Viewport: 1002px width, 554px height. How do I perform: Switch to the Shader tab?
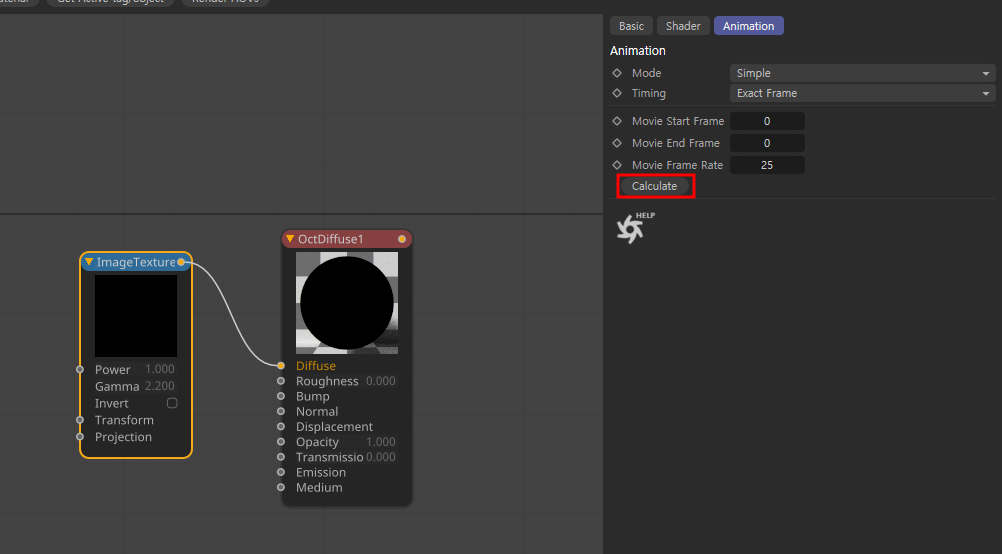coord(683,26)
